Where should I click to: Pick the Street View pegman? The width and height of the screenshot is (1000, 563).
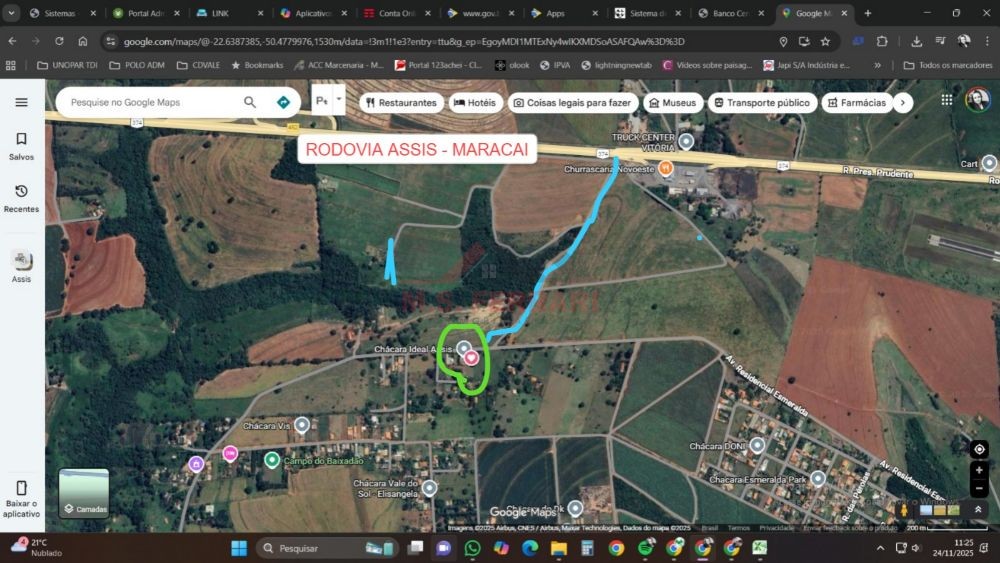click(905, 509)
